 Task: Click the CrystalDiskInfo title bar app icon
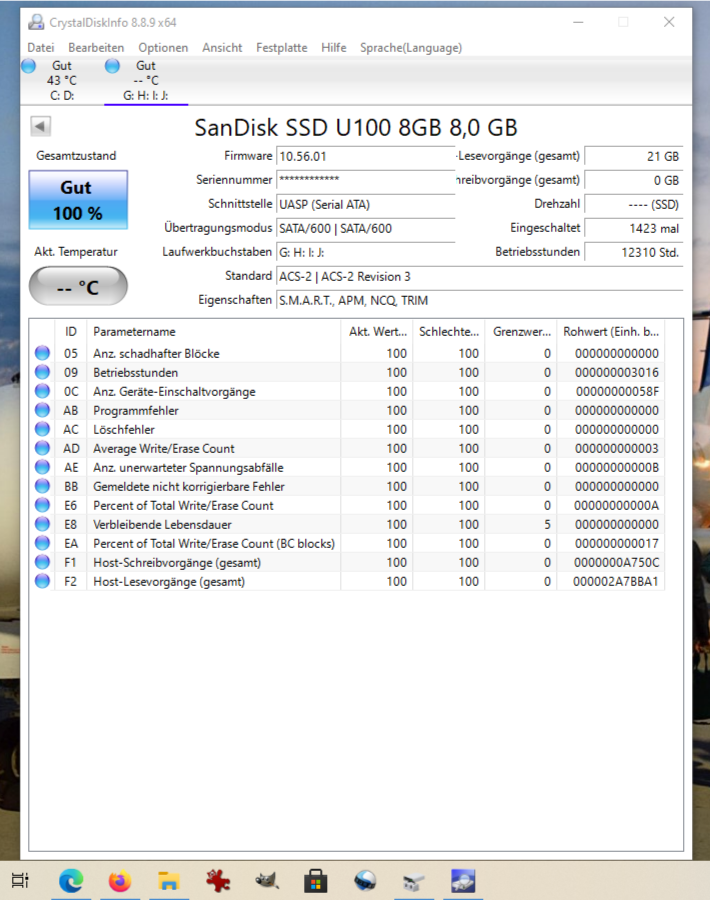36,22
